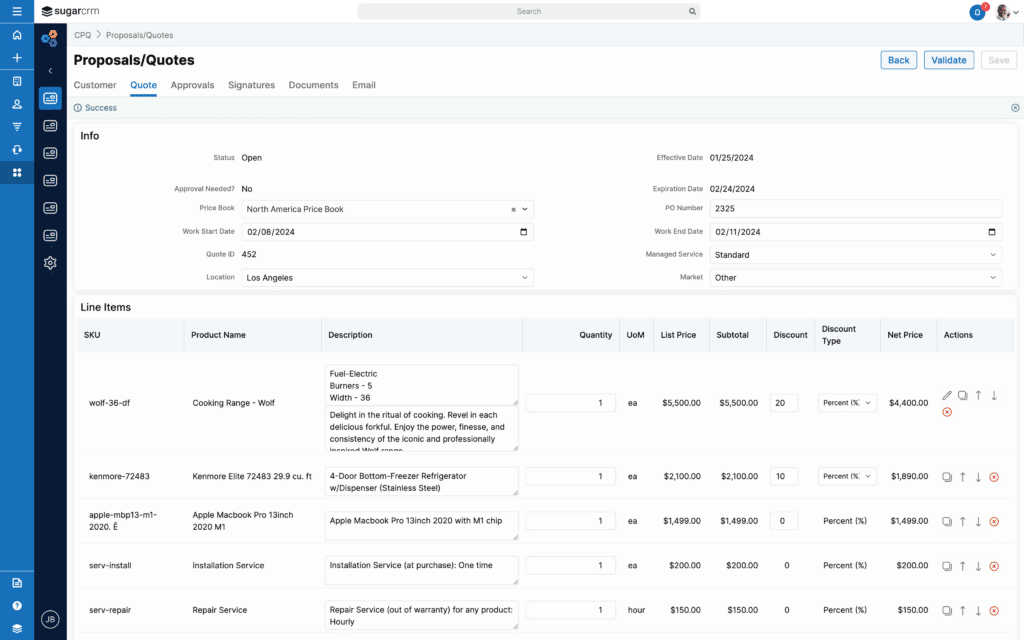
Task: Click the CPQ gears logo icon
Action: 50,39
